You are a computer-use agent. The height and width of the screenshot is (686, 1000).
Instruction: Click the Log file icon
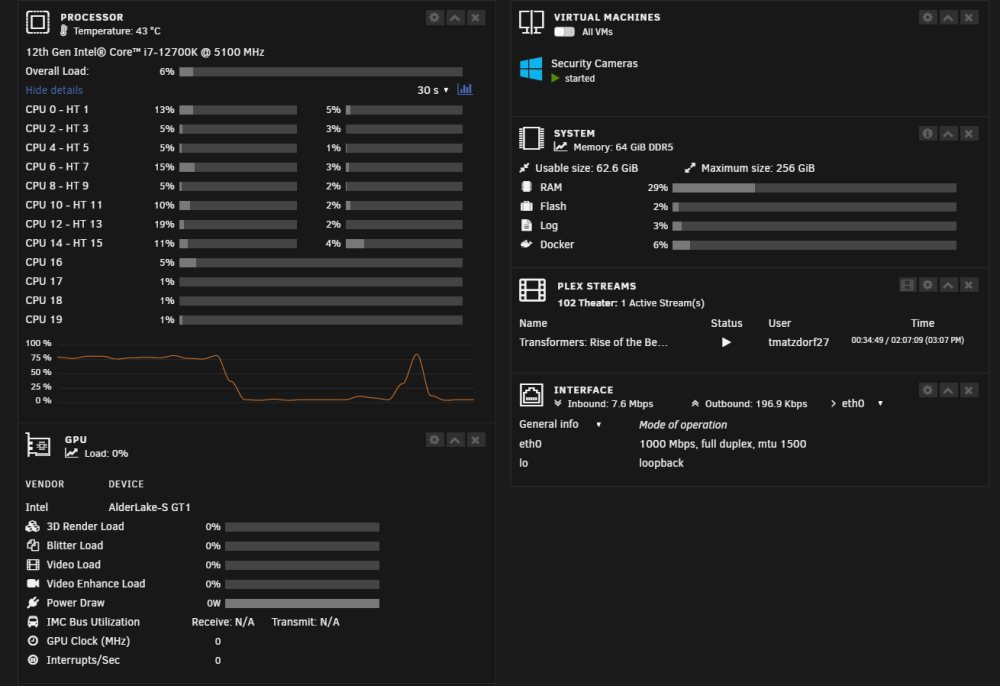526,225
